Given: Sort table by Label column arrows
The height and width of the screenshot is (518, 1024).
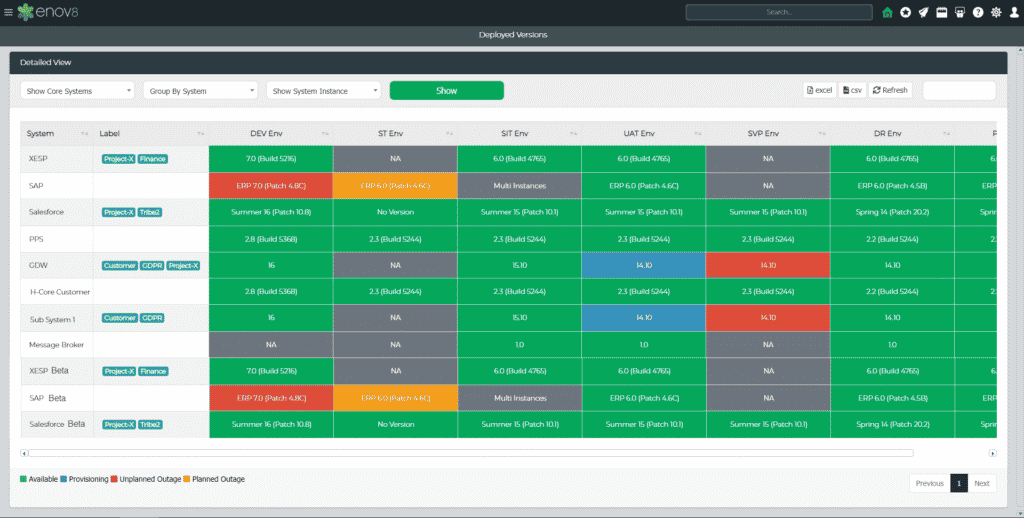Looking at the screenshot, I should 200,134.
